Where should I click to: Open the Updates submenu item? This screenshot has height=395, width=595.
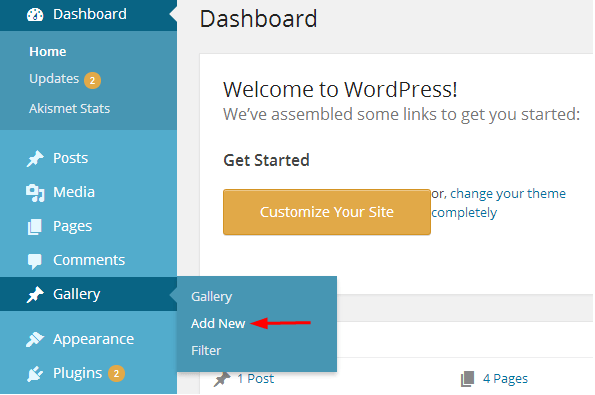54,79
